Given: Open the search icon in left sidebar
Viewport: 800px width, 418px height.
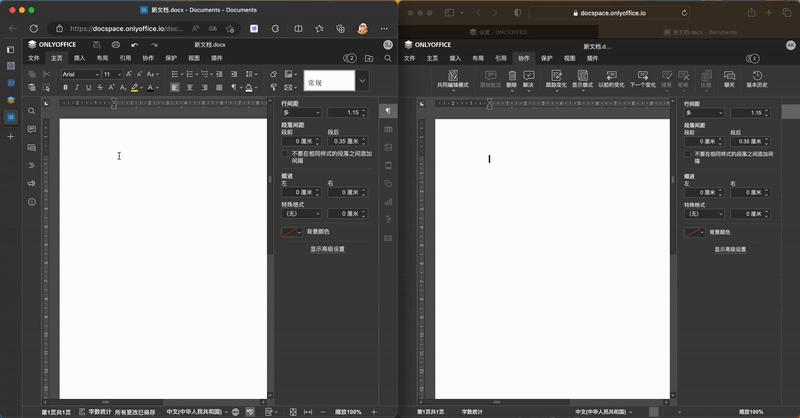Looking at the screenshot, I should (32, 111).
